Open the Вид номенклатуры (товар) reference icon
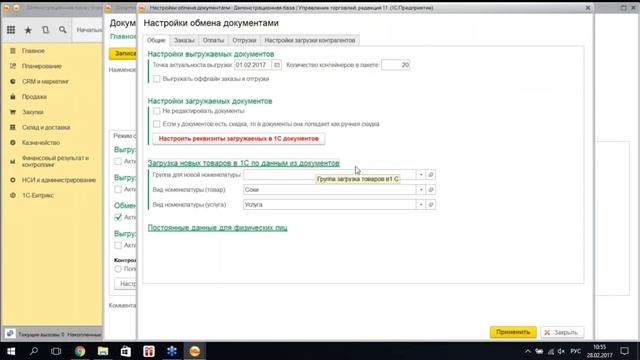Screen dimensions: 640x360 (431, 190)
